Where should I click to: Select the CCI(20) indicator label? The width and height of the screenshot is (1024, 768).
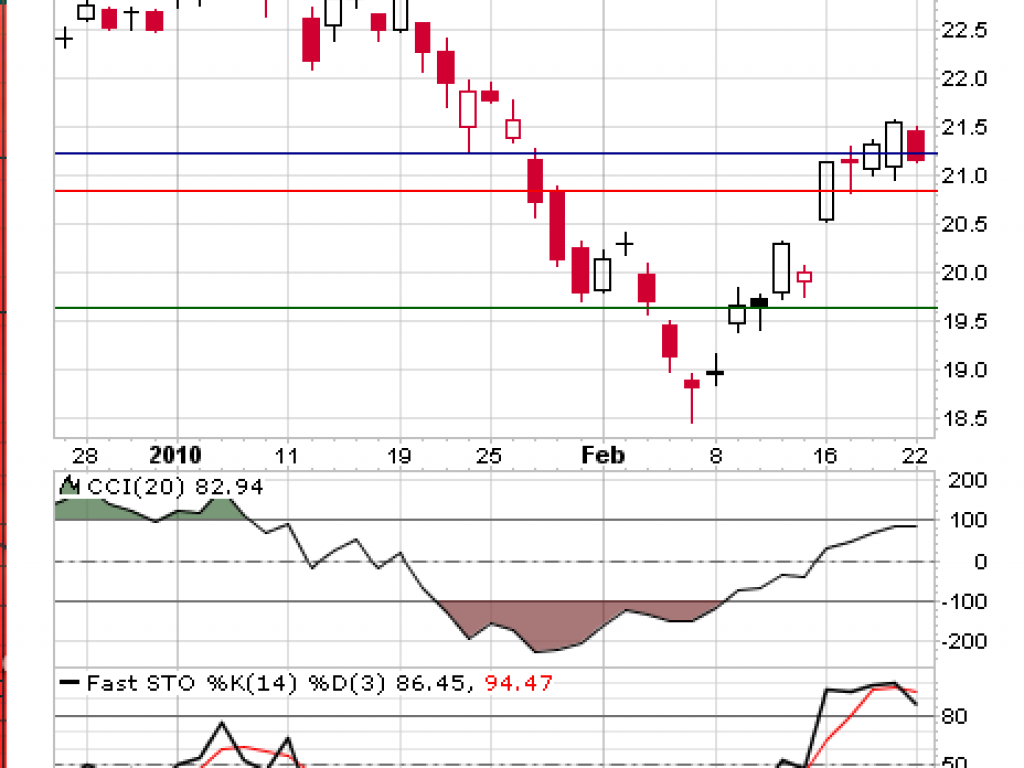pyautogui.click(x=138, y=487)
